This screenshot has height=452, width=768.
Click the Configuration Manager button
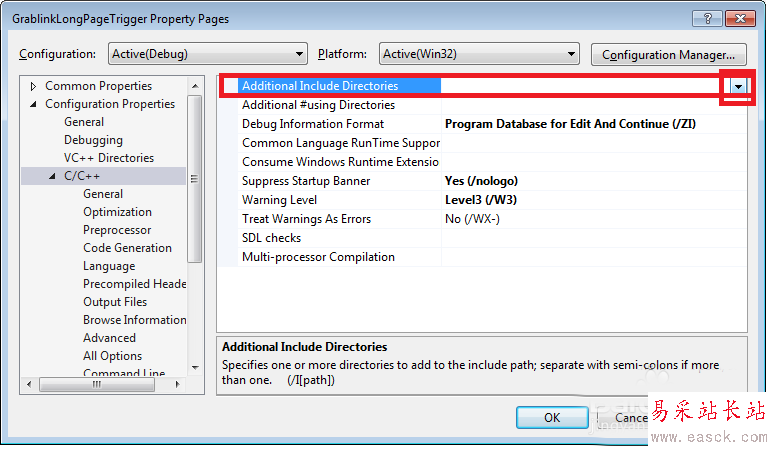(x=669, y=54)
